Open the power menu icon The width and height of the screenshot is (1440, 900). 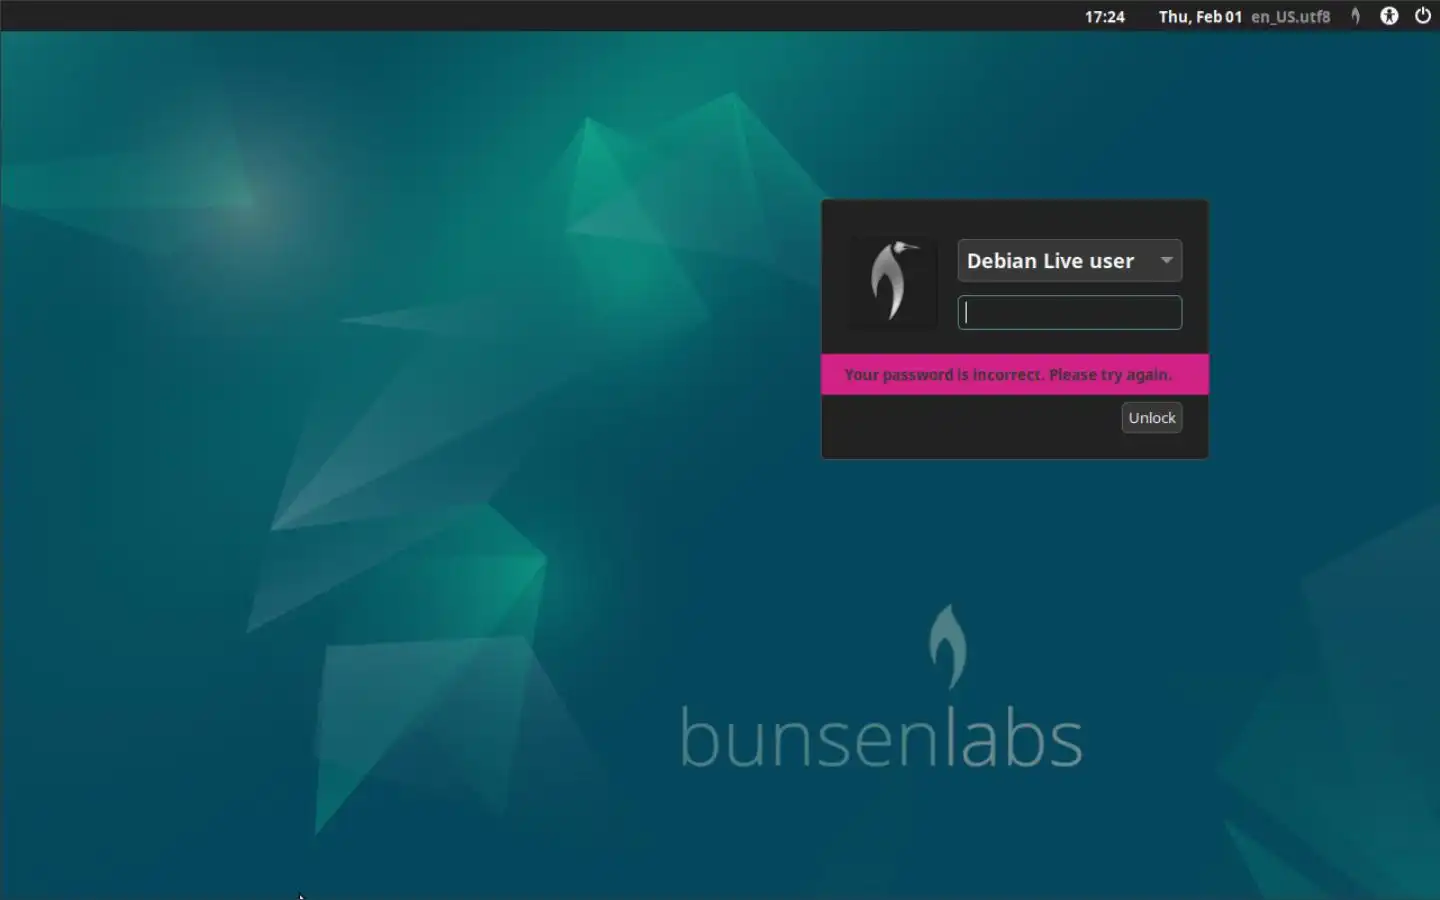click(1422, 16)
